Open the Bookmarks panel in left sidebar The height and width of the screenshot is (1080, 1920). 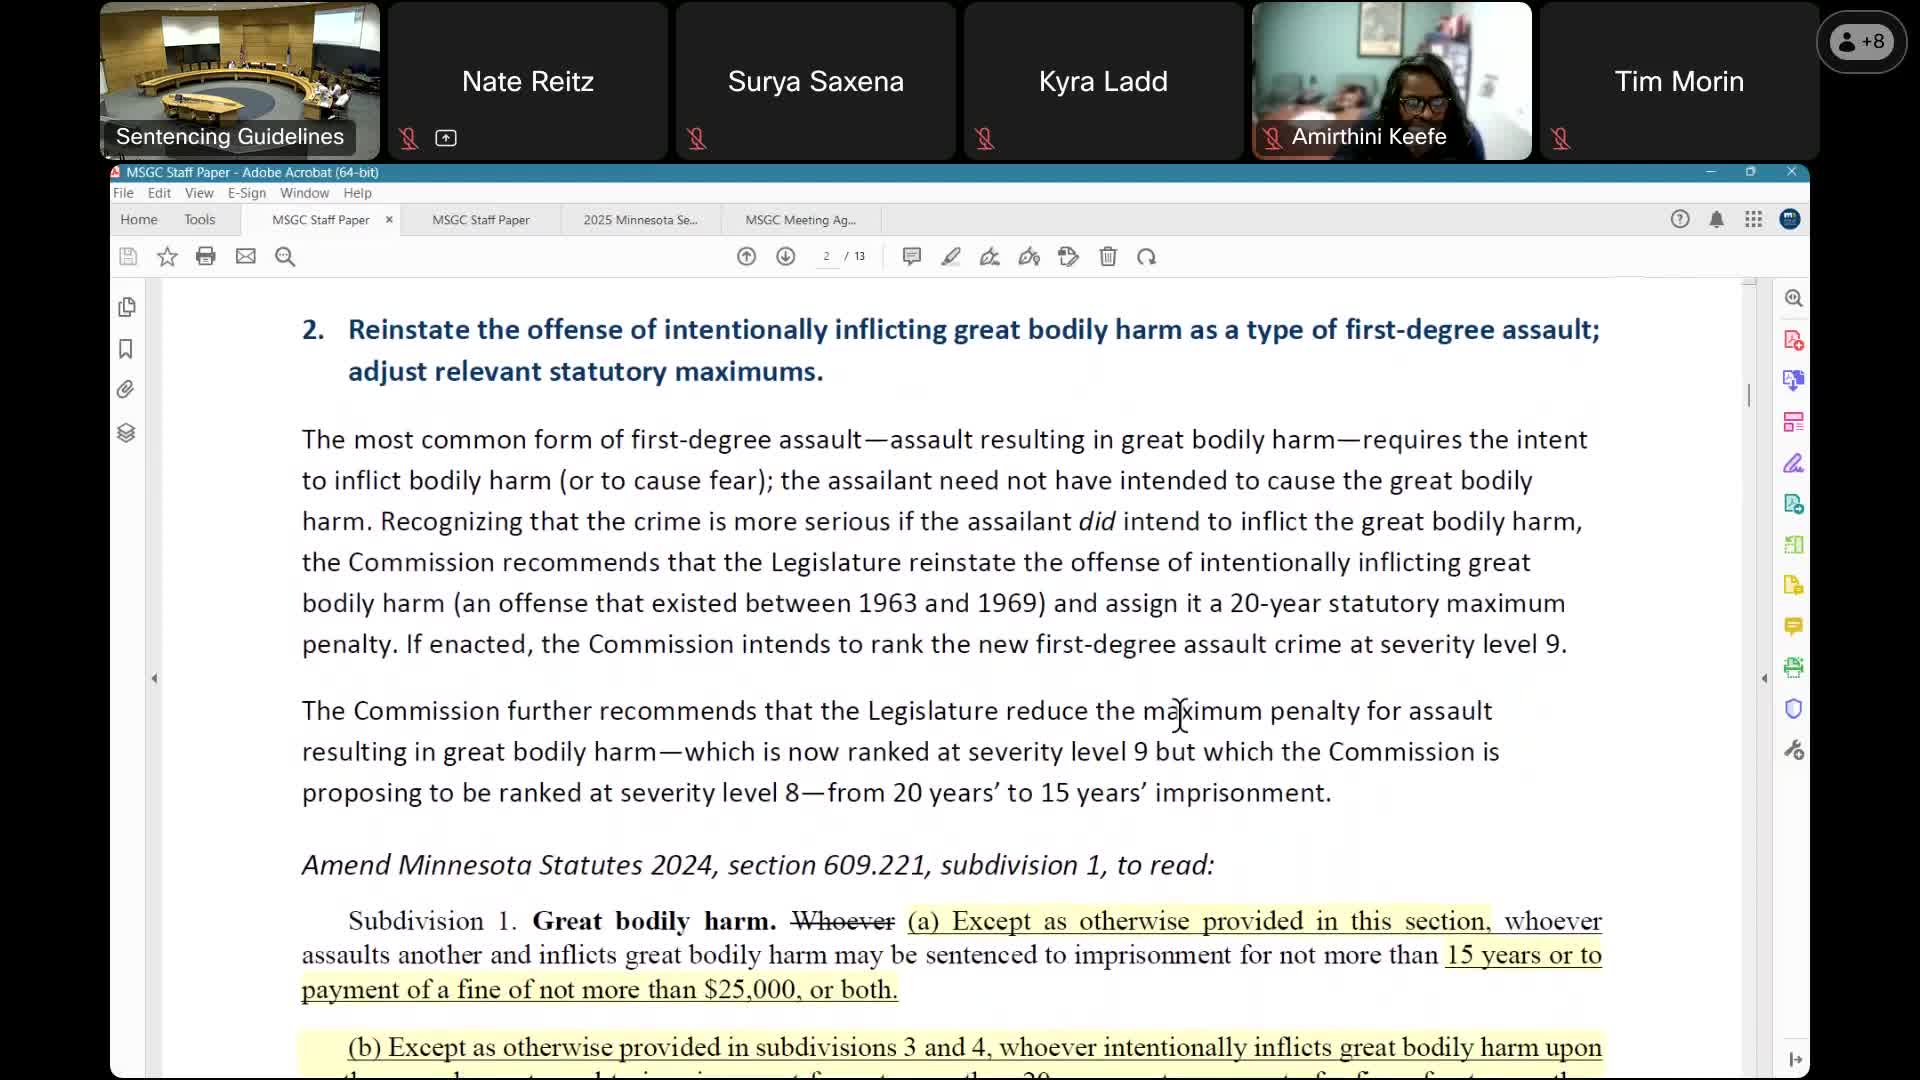coord(126,349)
